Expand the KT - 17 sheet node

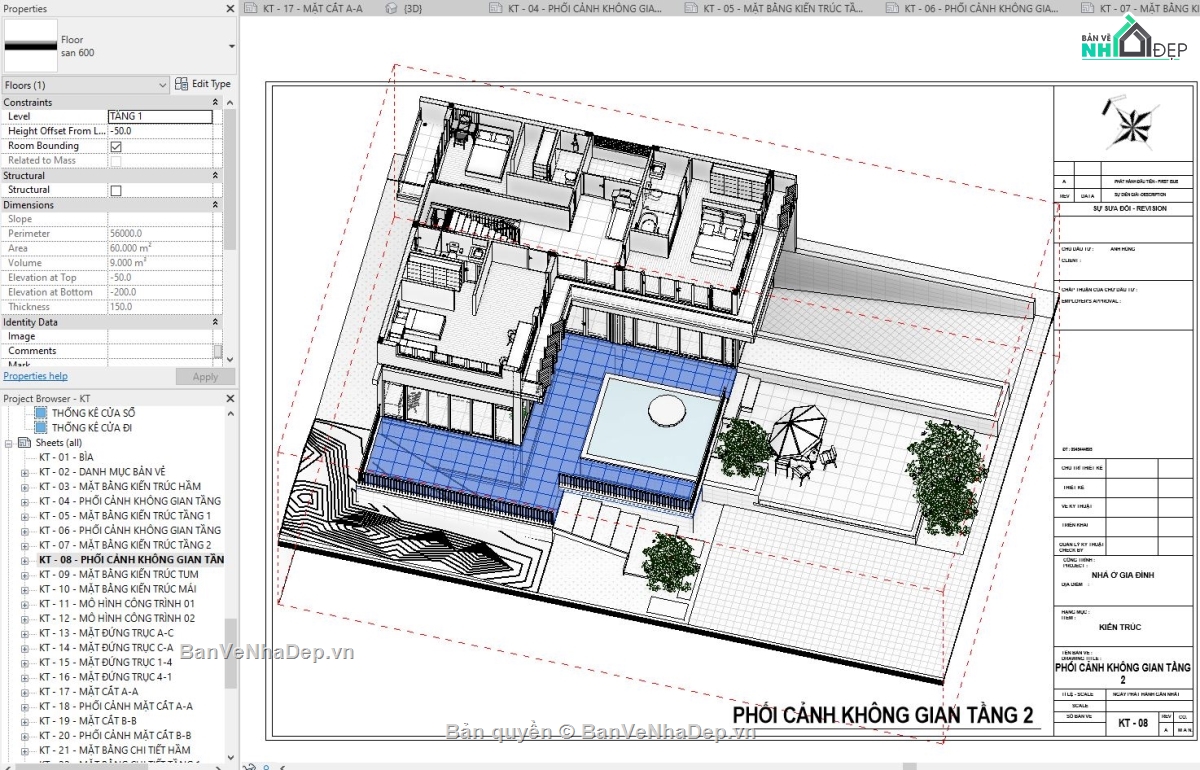click(x=25, y=692)
